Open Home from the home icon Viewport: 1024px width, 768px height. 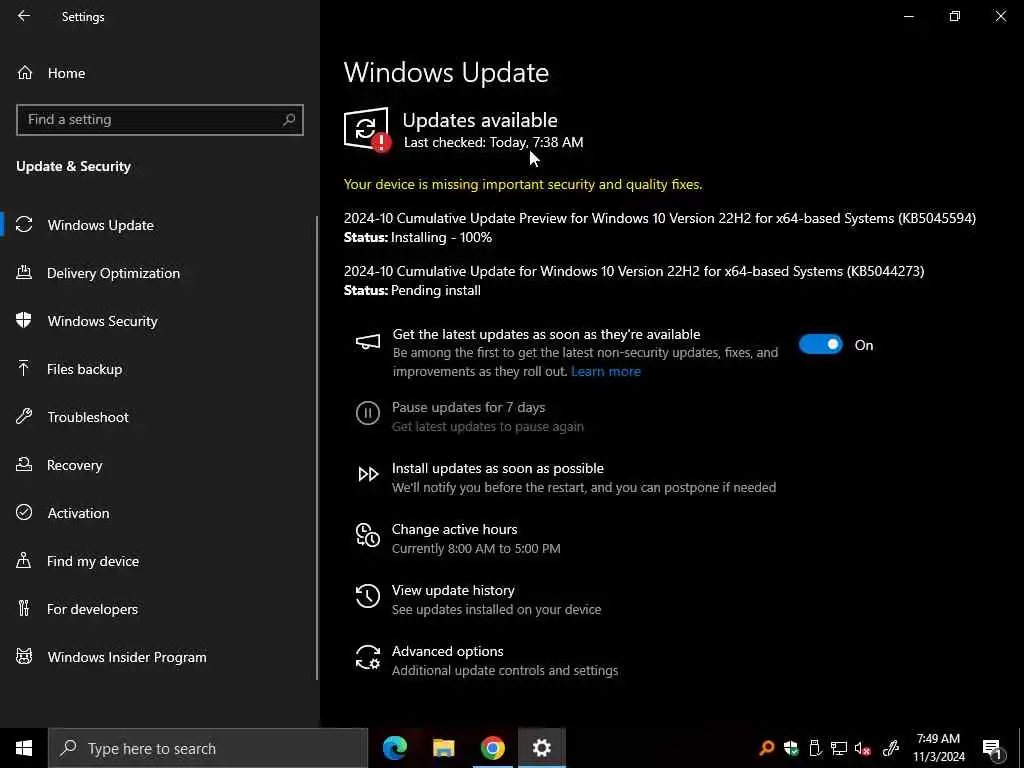25,72
